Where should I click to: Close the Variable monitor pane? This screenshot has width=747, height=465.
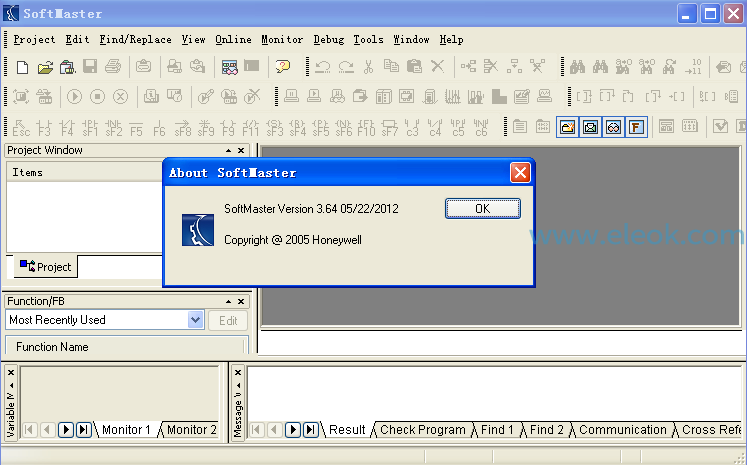pos(11,373)
